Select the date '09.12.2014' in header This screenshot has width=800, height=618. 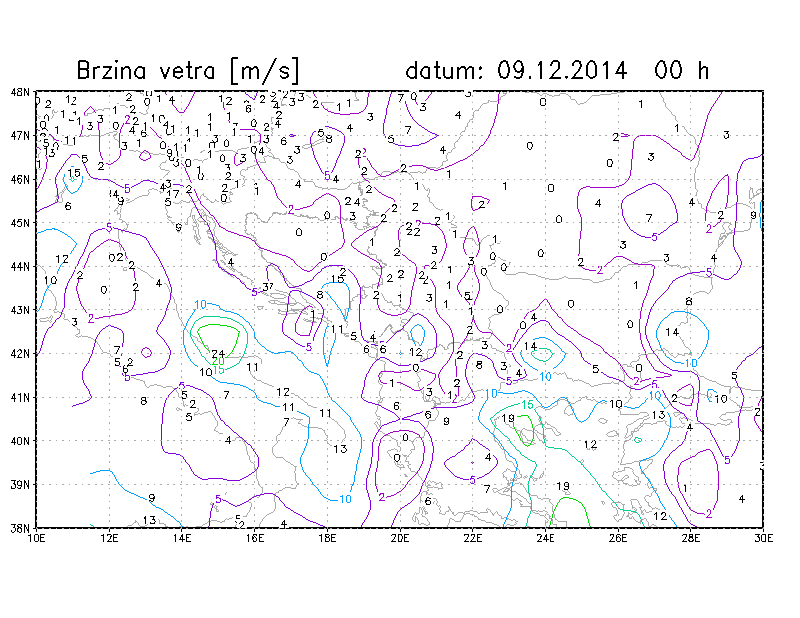[562, 70]
